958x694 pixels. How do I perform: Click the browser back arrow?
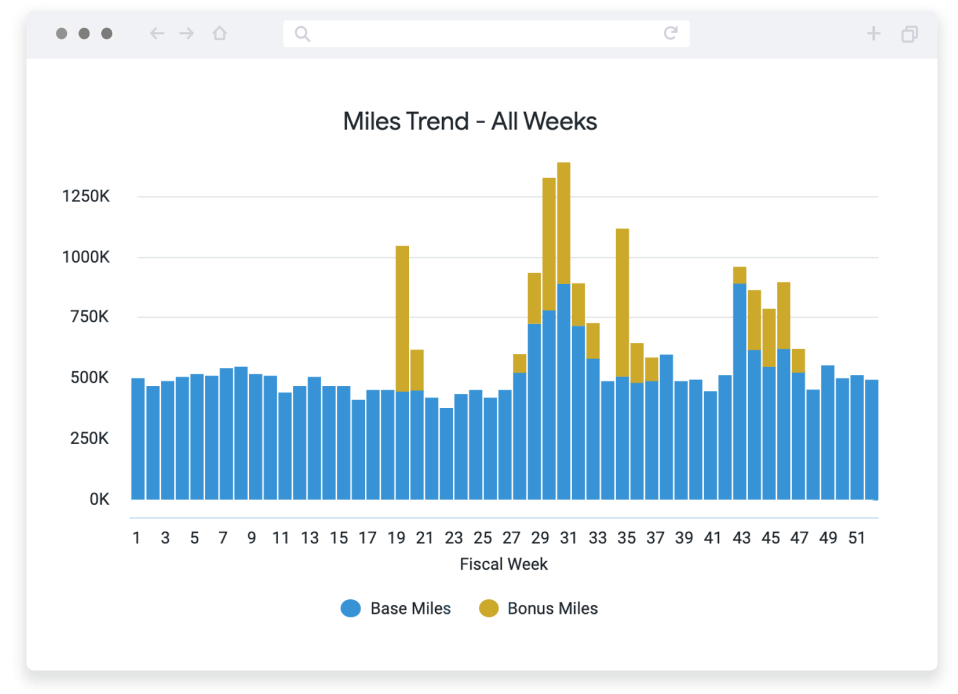click(x=157, y=34)
